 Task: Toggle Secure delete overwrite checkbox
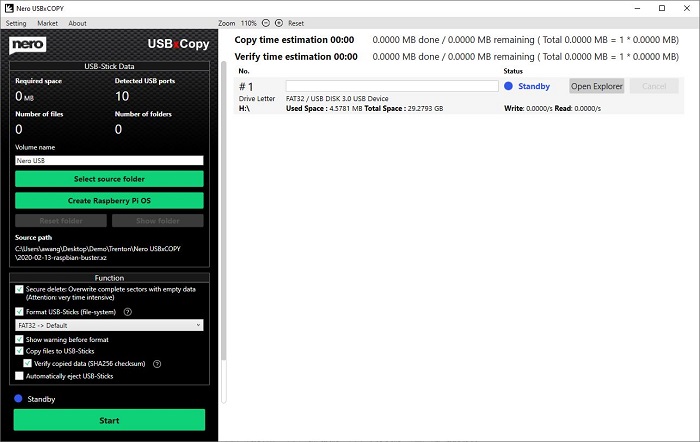(x=19, y=289)
